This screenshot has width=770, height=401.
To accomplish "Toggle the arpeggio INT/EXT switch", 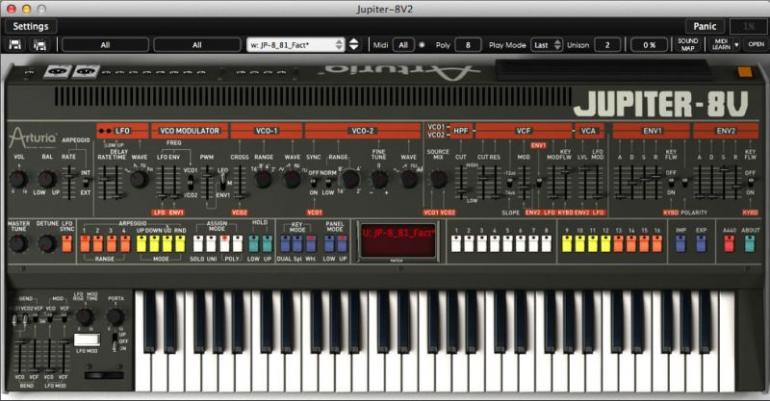I will click(x=86, y=183).
